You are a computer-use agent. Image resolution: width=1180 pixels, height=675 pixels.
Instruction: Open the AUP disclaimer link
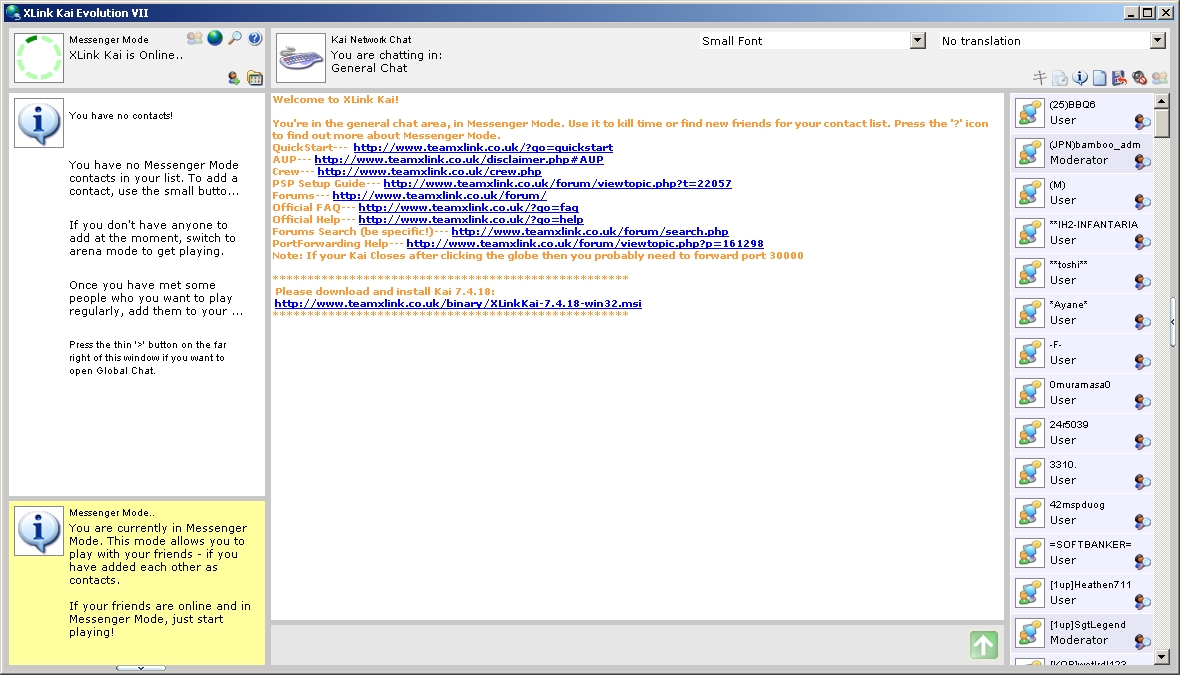[x=459, y=160]
